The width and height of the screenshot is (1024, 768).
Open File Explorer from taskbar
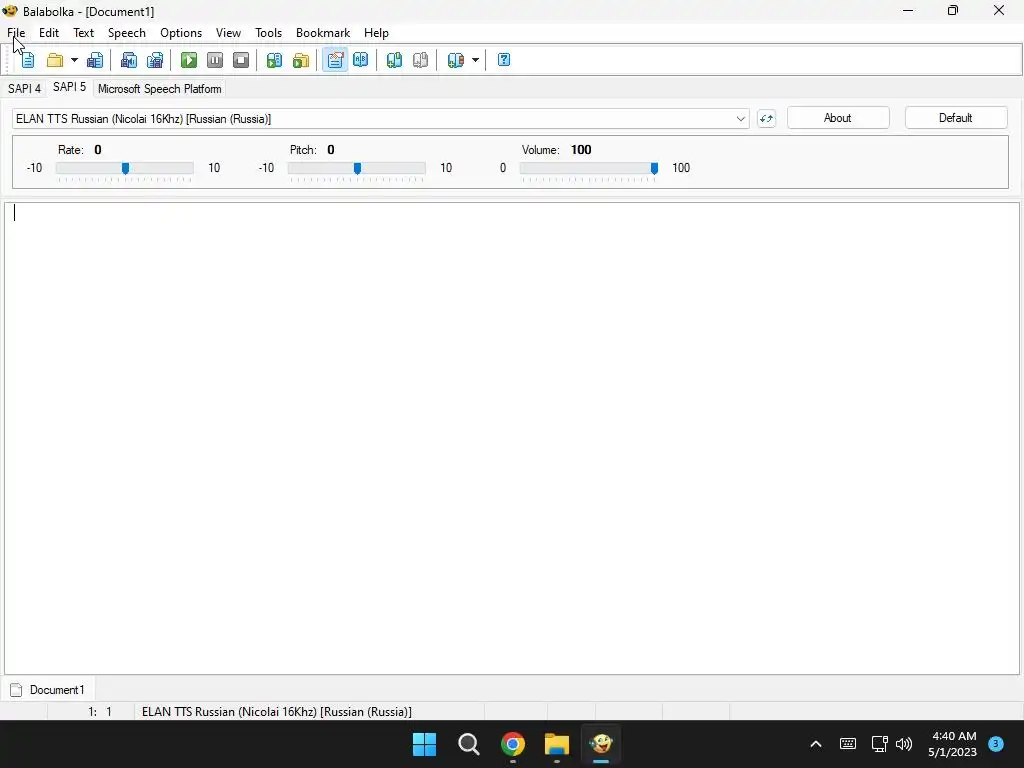pyautogui.click(x=557, y=744)
